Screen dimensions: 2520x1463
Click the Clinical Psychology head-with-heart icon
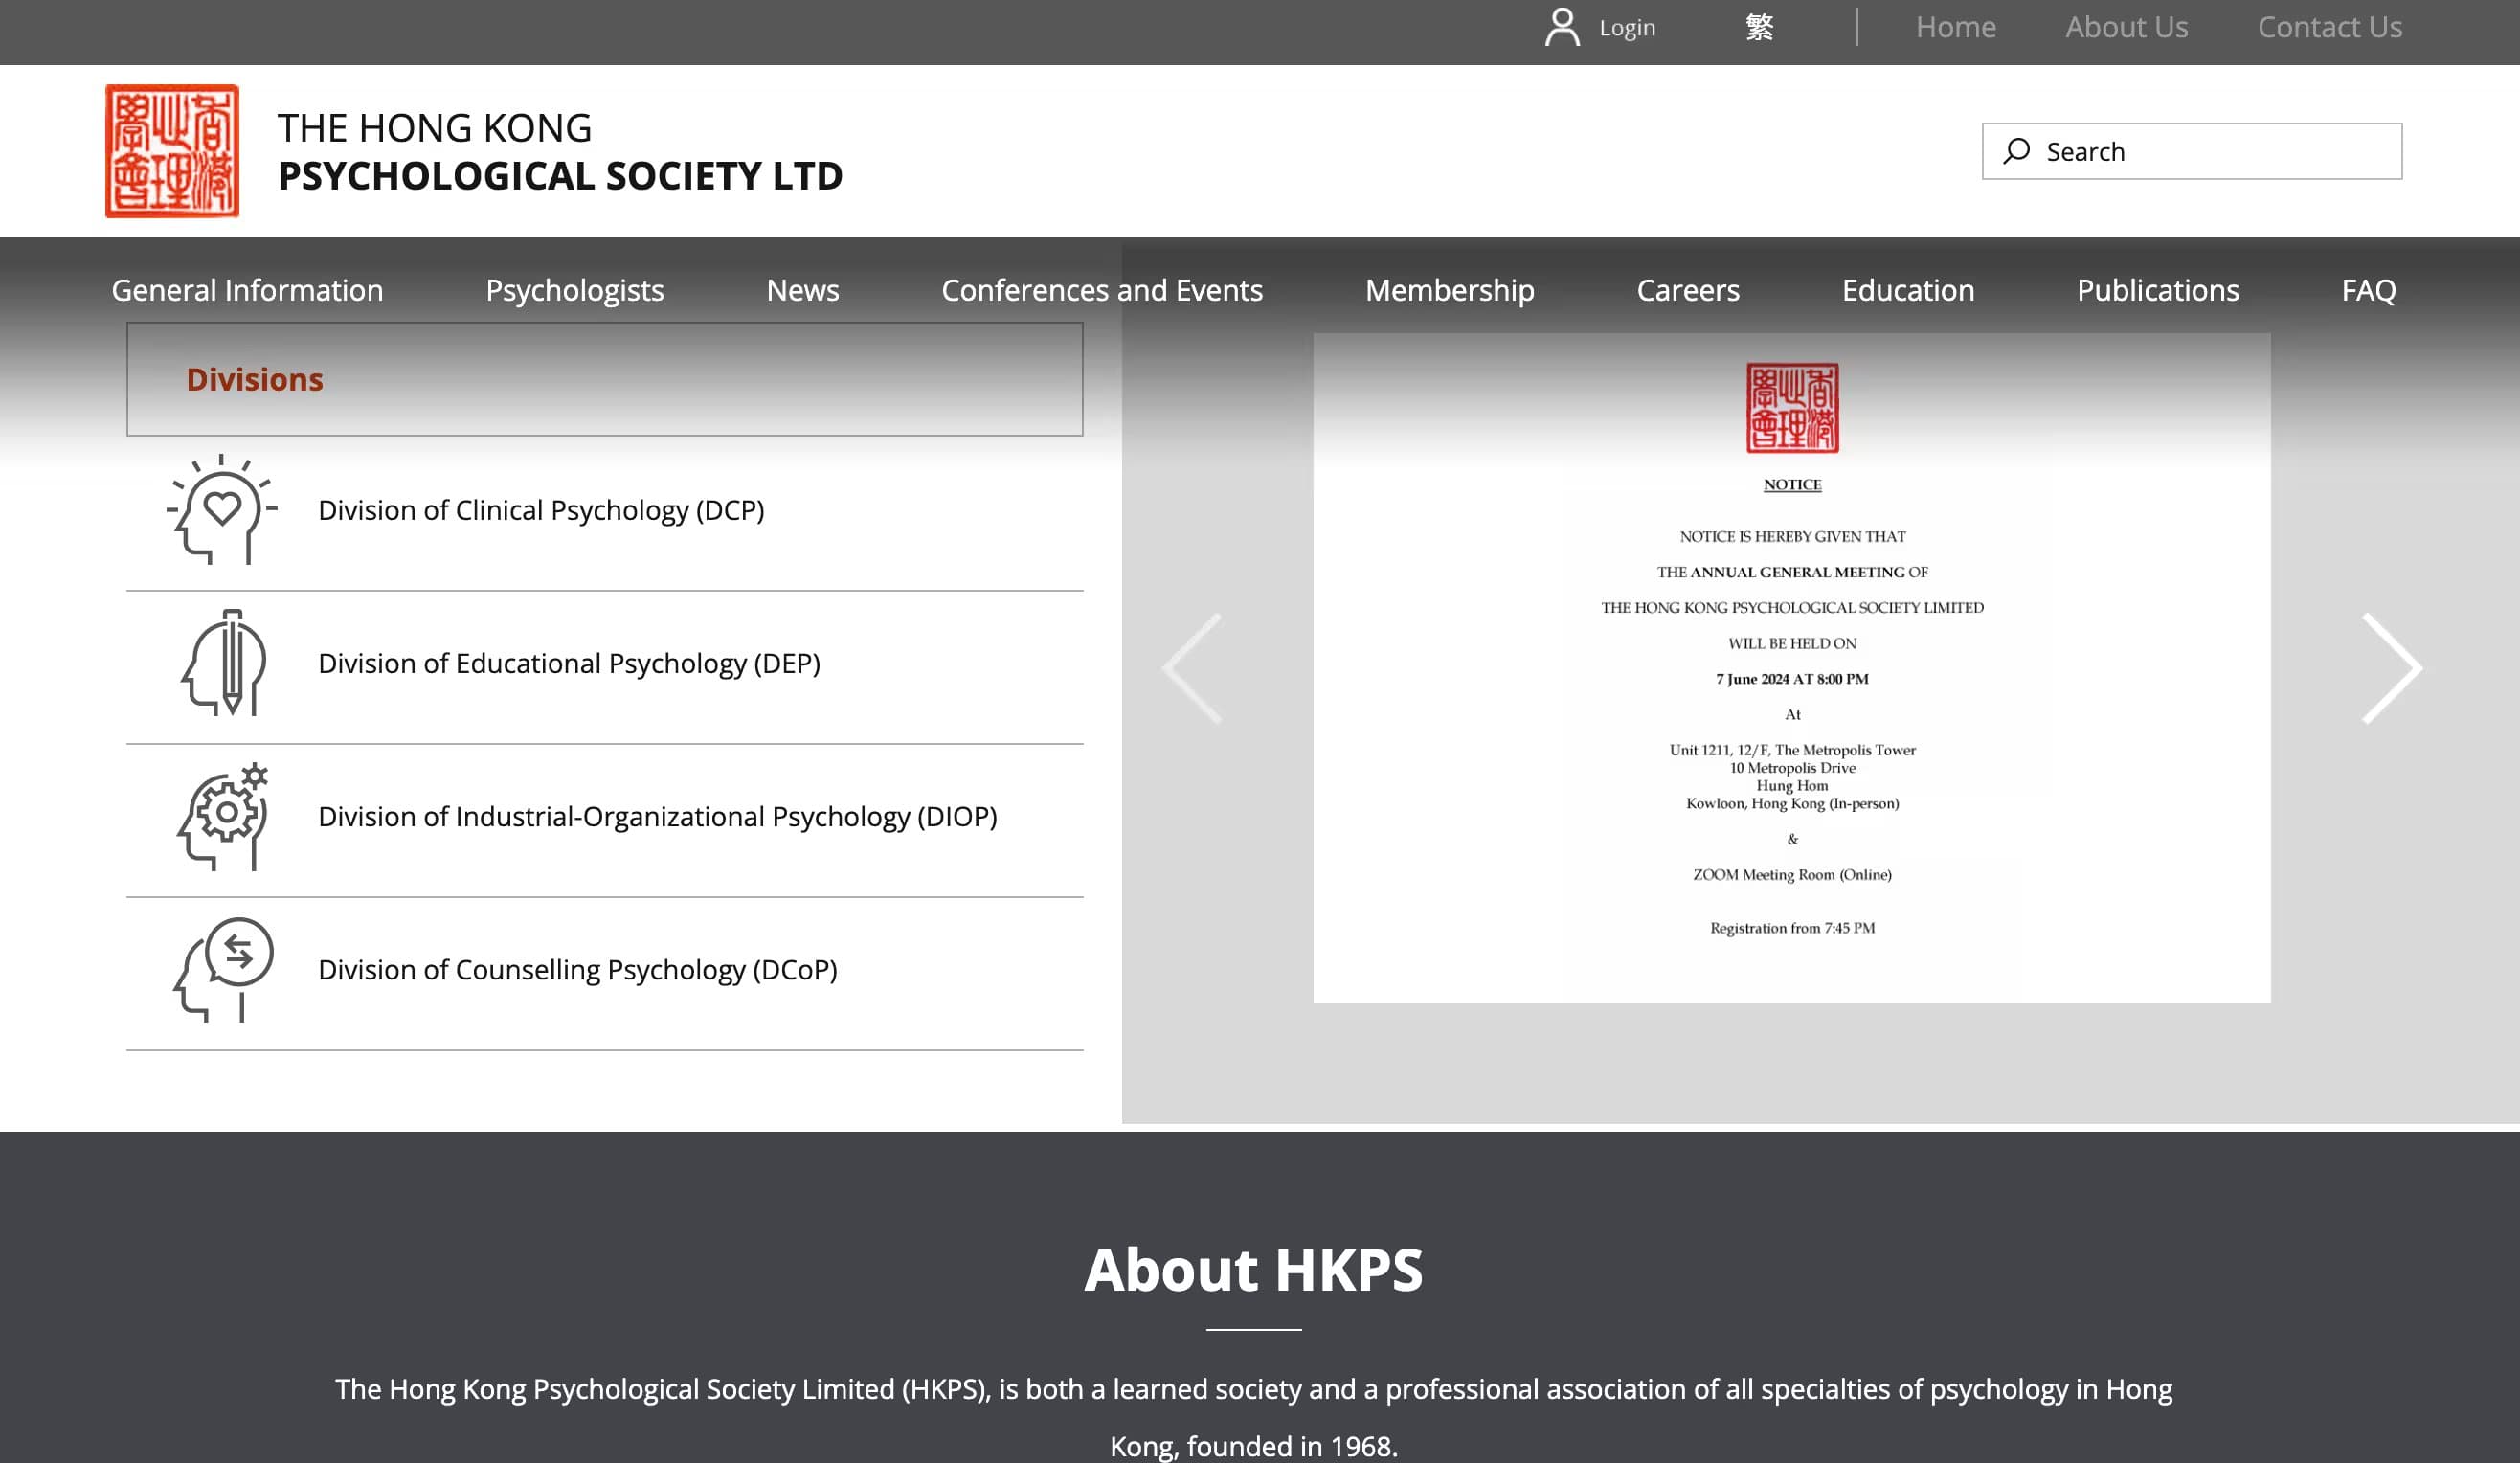222,509
